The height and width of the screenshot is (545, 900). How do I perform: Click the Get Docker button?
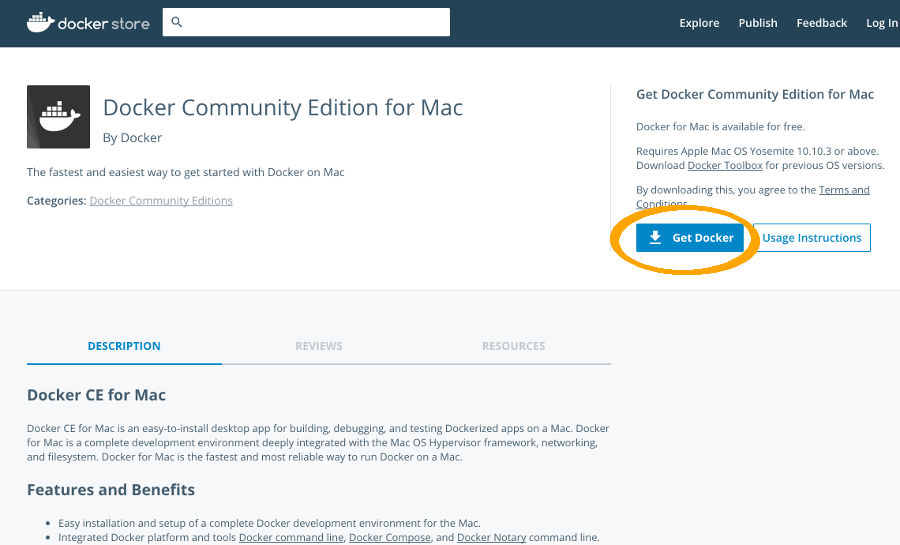pyautogui.click(x=690, y=238)
